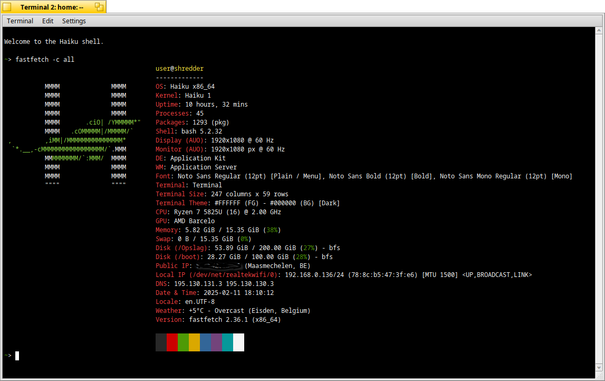Click the red color block
Viewport: 605px width, 381px height.
(172, 342)
